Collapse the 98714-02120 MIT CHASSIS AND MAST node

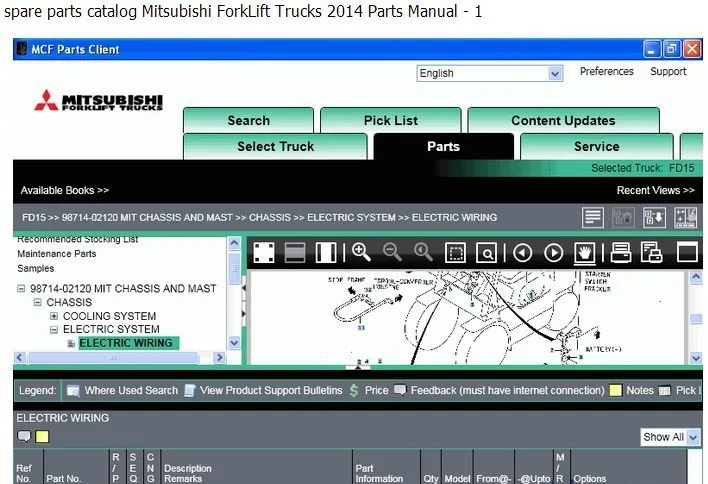(21, 289)
